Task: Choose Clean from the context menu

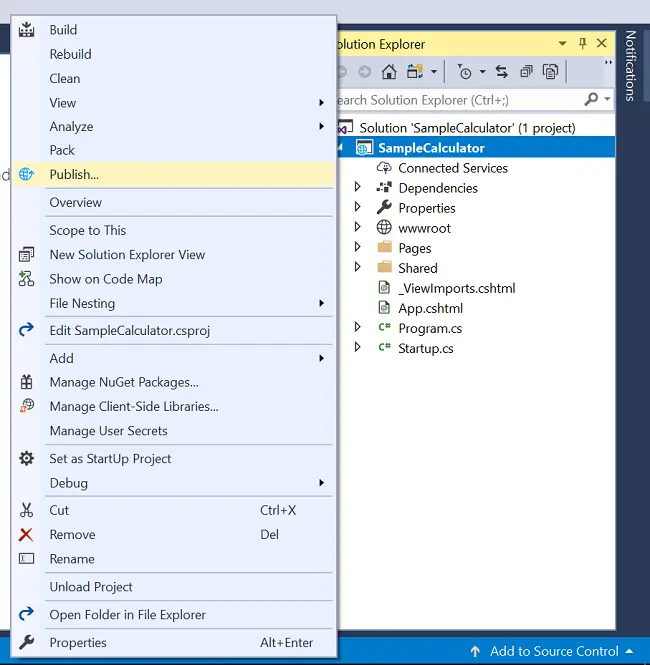Action: 174,78
